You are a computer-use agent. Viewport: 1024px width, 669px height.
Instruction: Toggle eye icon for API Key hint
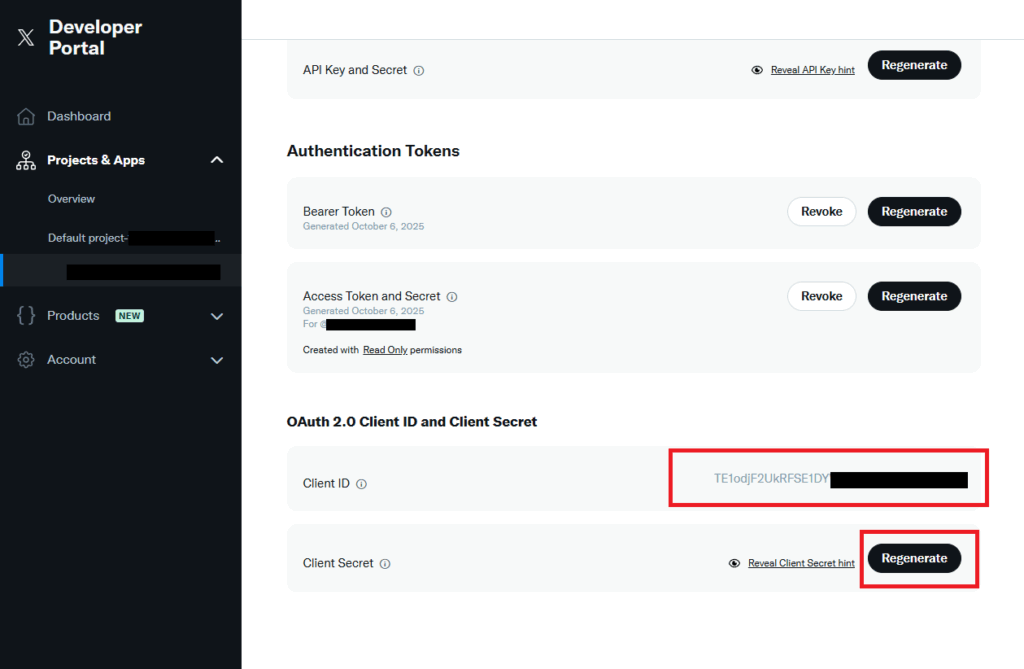(757, 71)
